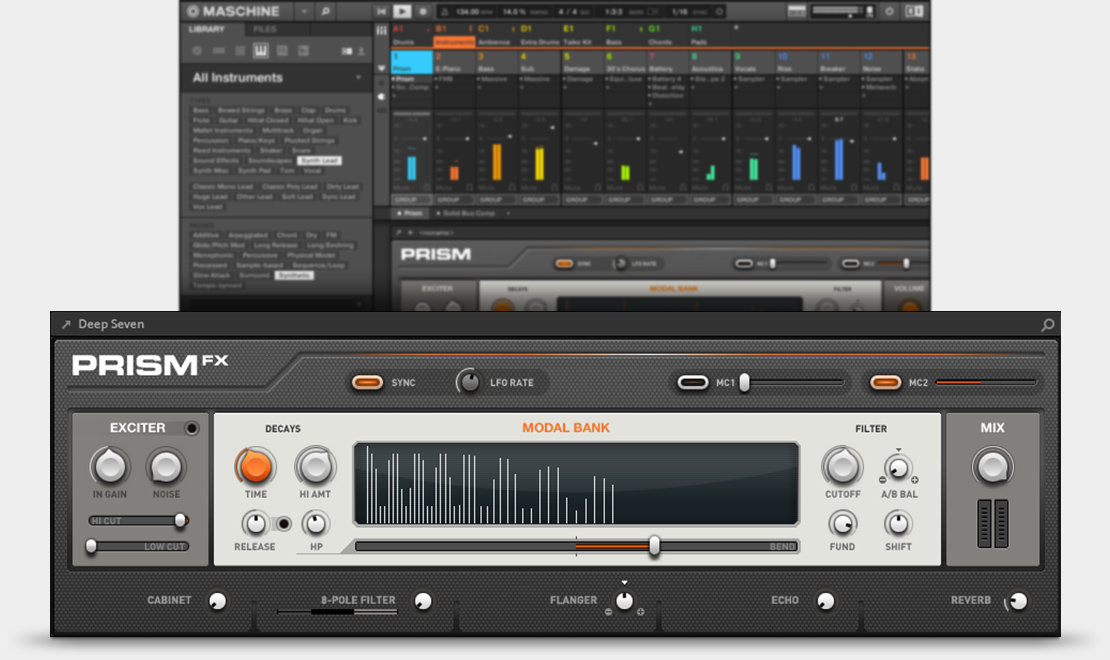The width and height of the screenshot is (1110, 660).
Task: Click the LFO RATE knob
Action: click(x=468, y=382)
